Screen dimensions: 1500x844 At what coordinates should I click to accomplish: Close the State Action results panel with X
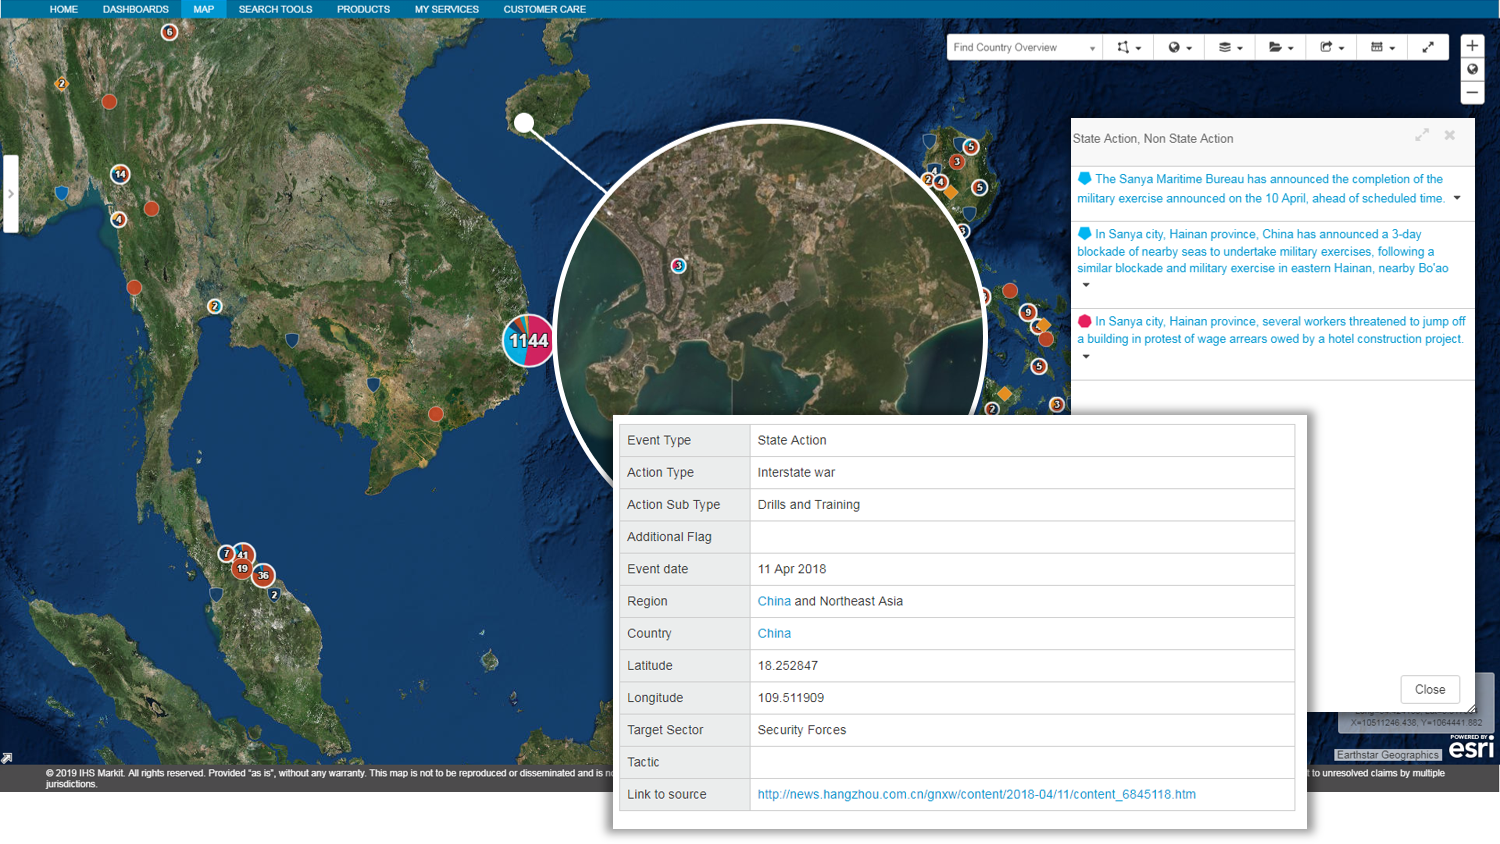pos(1449,135)
